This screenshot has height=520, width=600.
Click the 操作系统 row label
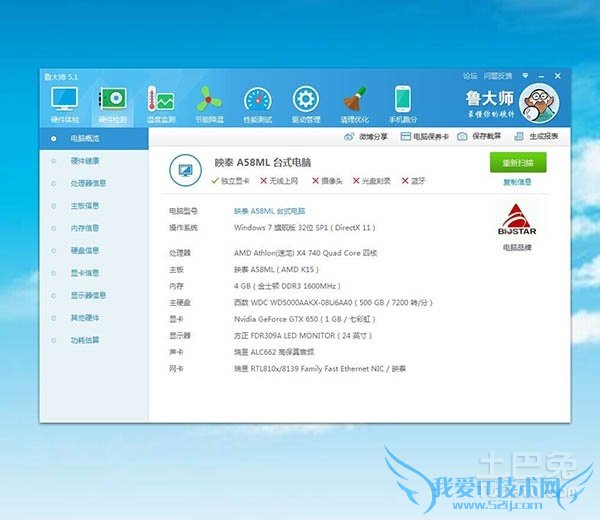[183, 228]
